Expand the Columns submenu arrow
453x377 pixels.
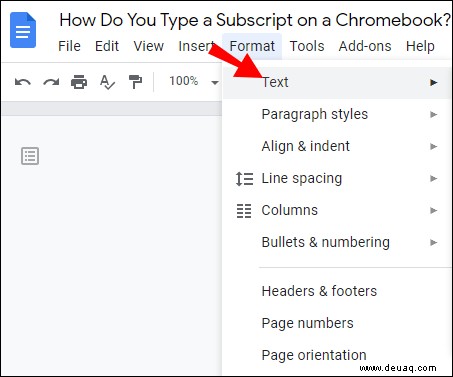[433, 210]
